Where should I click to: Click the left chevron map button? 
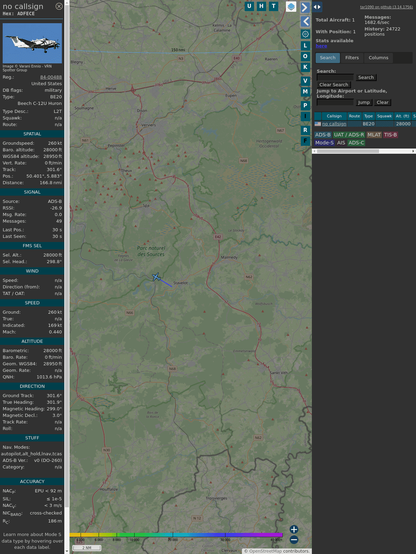pos(305,22)
